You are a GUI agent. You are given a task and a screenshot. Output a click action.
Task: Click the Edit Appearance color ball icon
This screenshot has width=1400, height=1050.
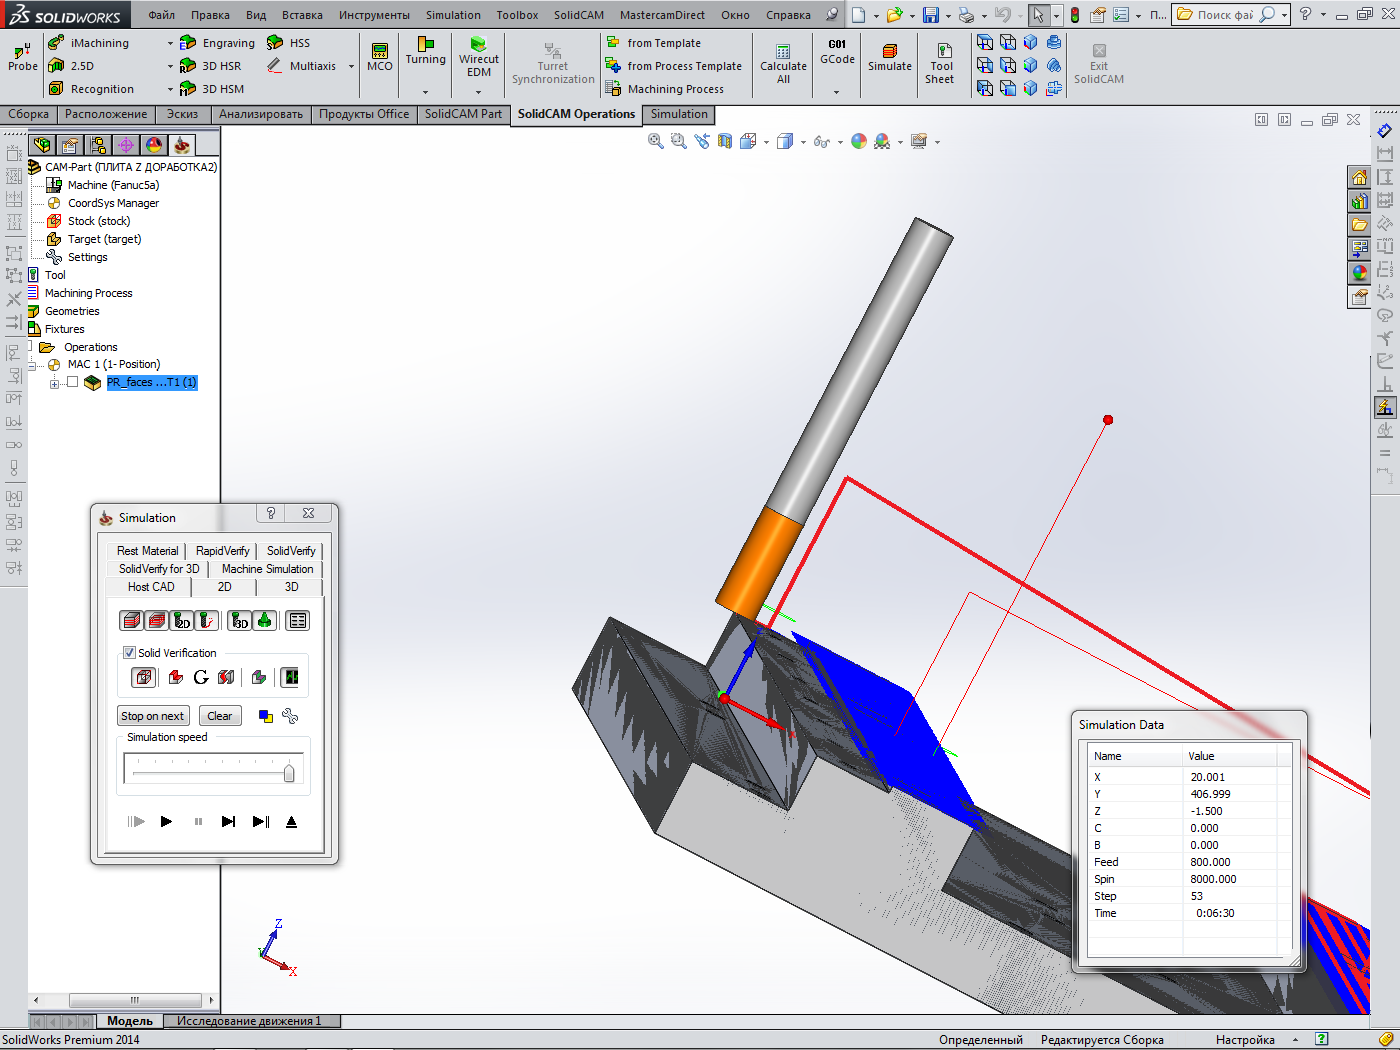point(859,141)
